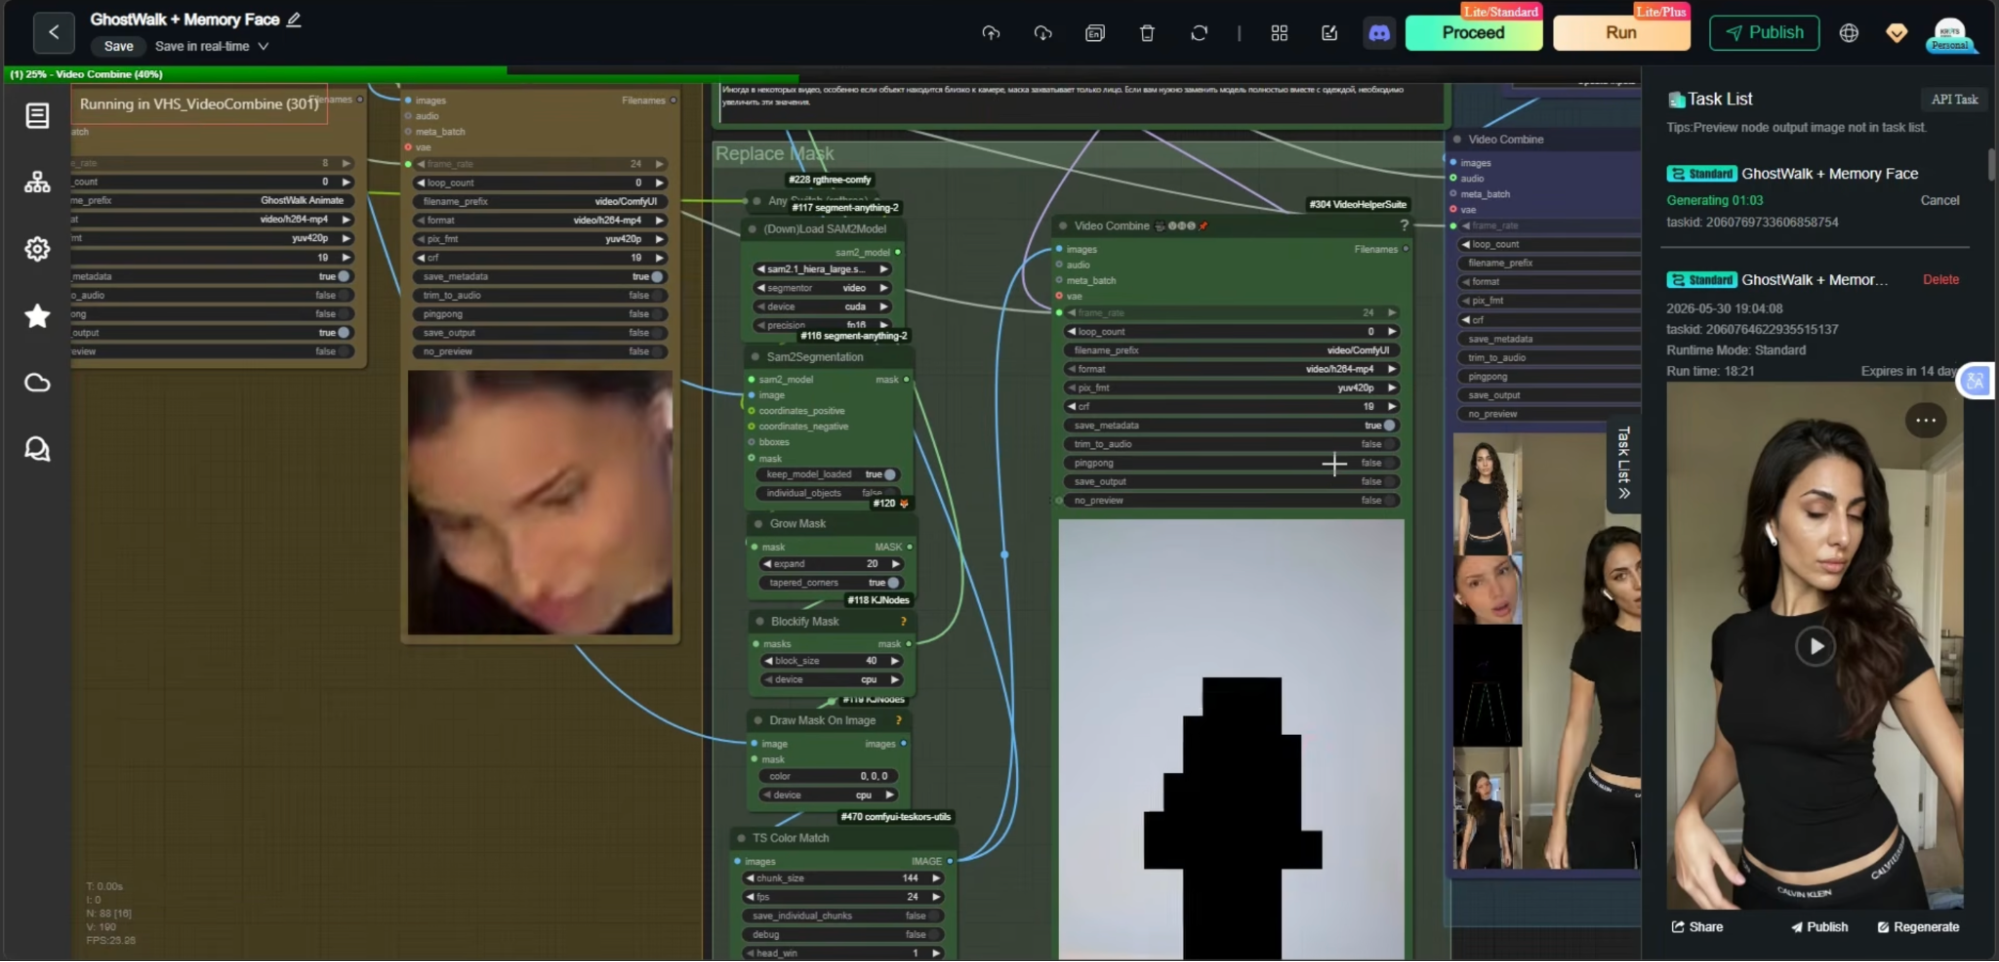Increase loop_count in the center Video Combine node
1999x962 pixels.
(x=1391, y=332)
